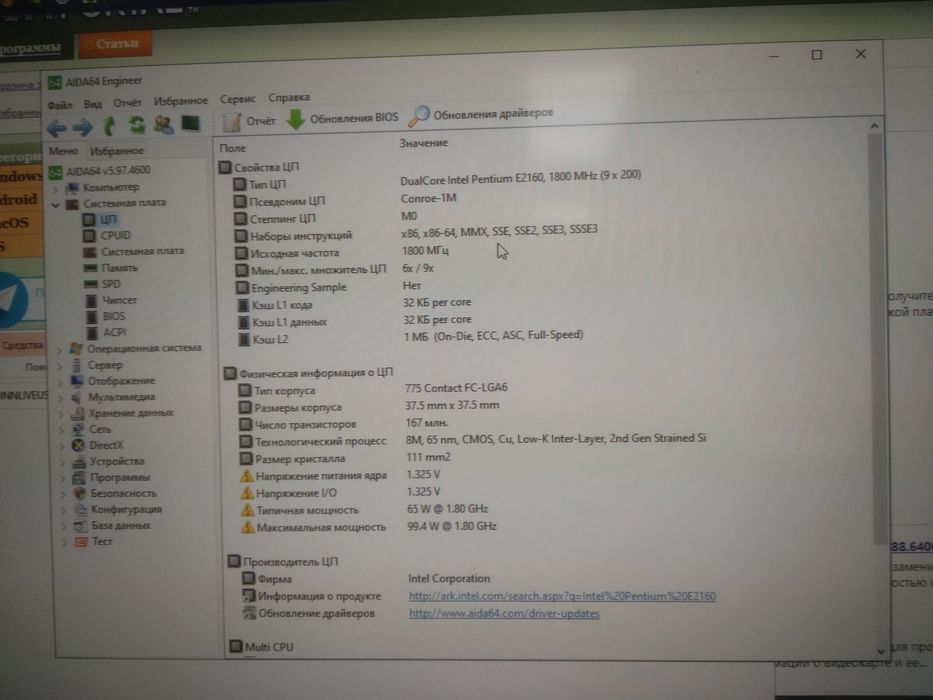
Task: Open the Избранное menu in the menu bar
Action: (x=180, y=101)
